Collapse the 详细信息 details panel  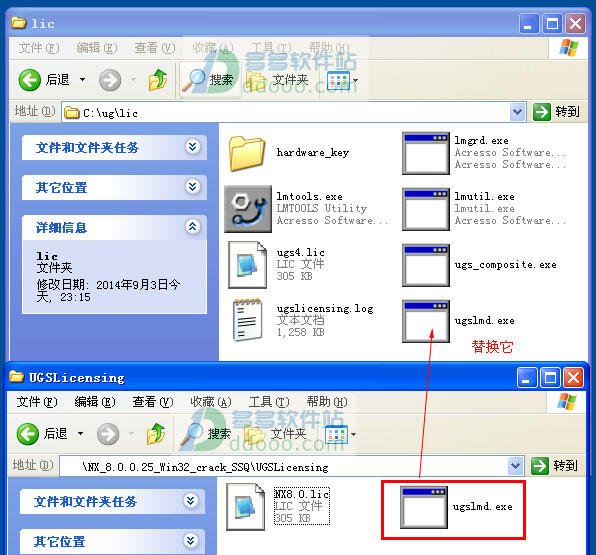pyautogui.click(x=193, y=227)
